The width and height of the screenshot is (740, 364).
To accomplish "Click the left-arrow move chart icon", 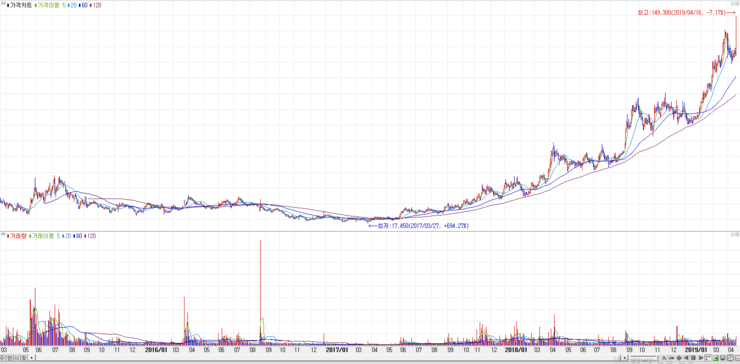I will [686, 358].
